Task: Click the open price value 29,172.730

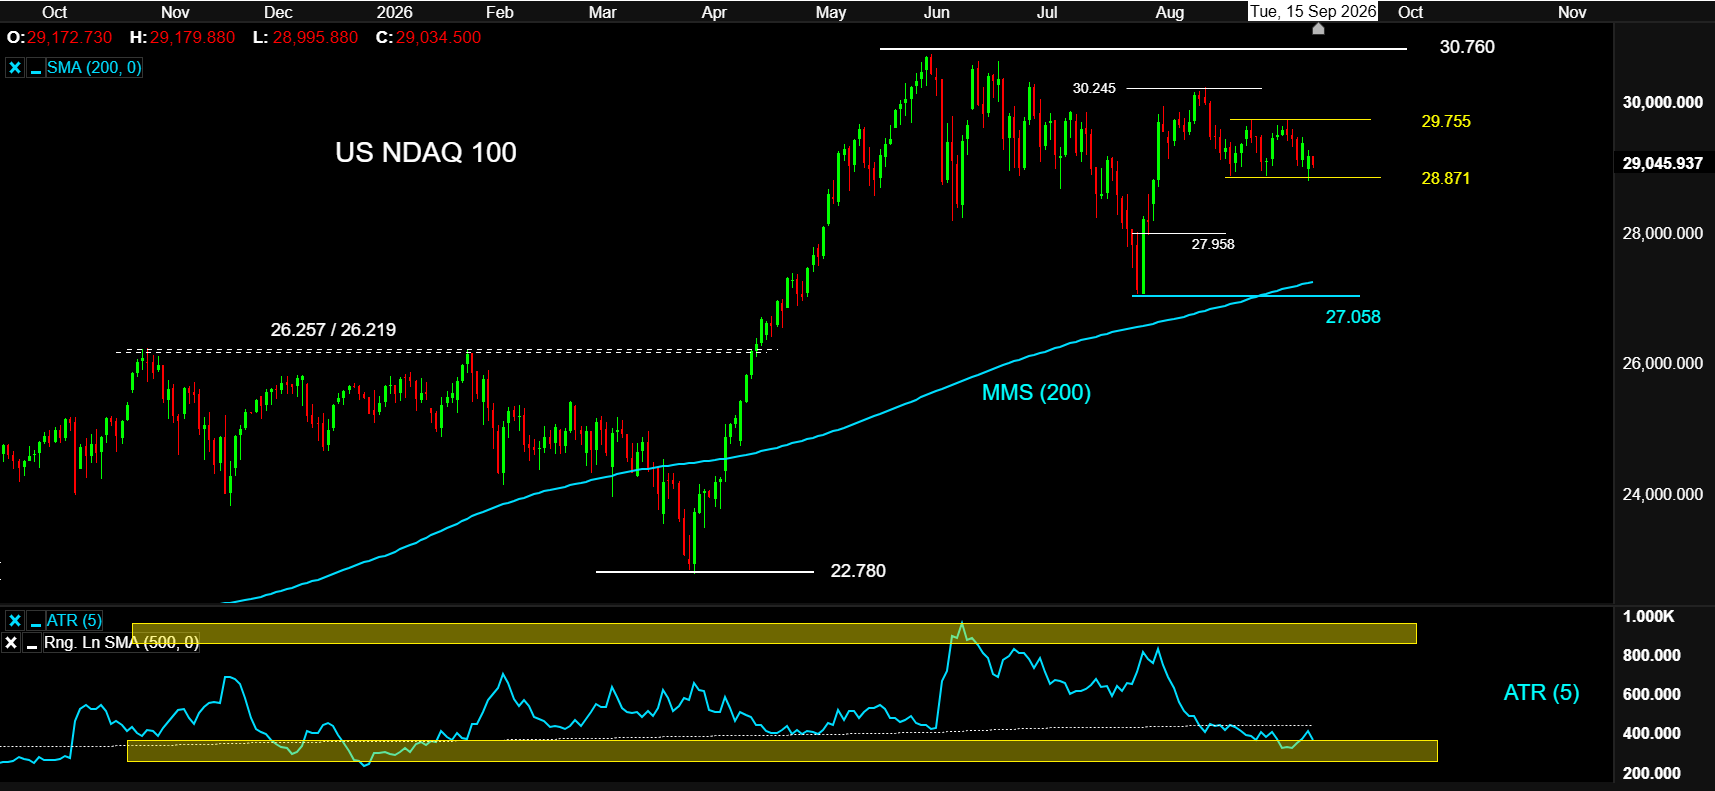Action: click(70, 38)
